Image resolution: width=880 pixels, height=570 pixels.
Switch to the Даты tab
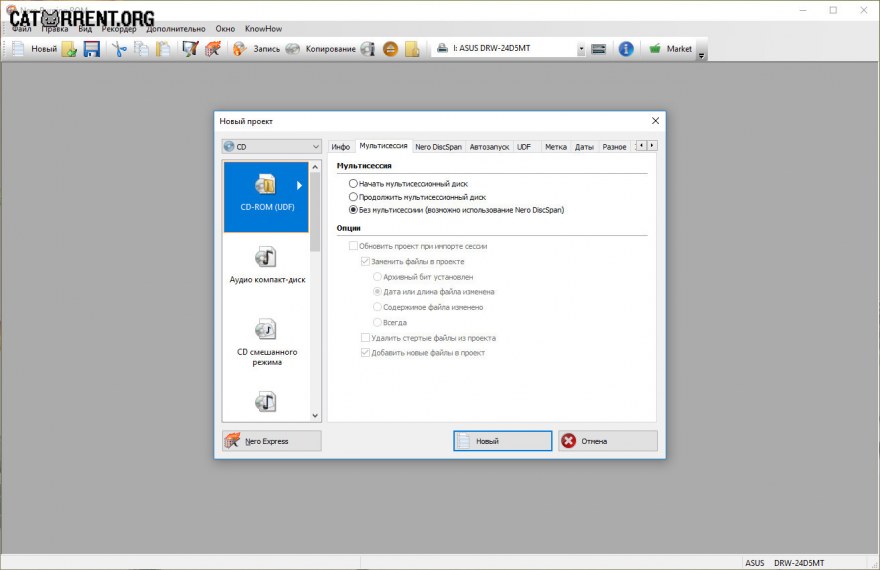point(584,147)
